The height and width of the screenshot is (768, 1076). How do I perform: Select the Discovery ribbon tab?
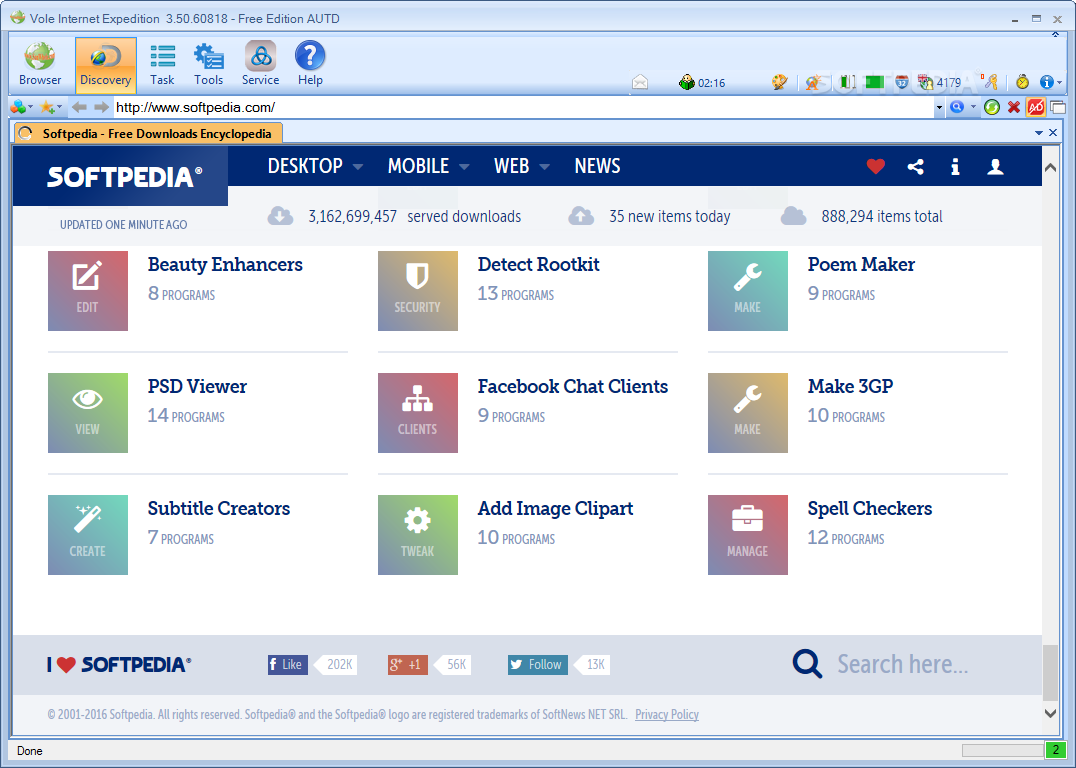[x=106, y=64]
